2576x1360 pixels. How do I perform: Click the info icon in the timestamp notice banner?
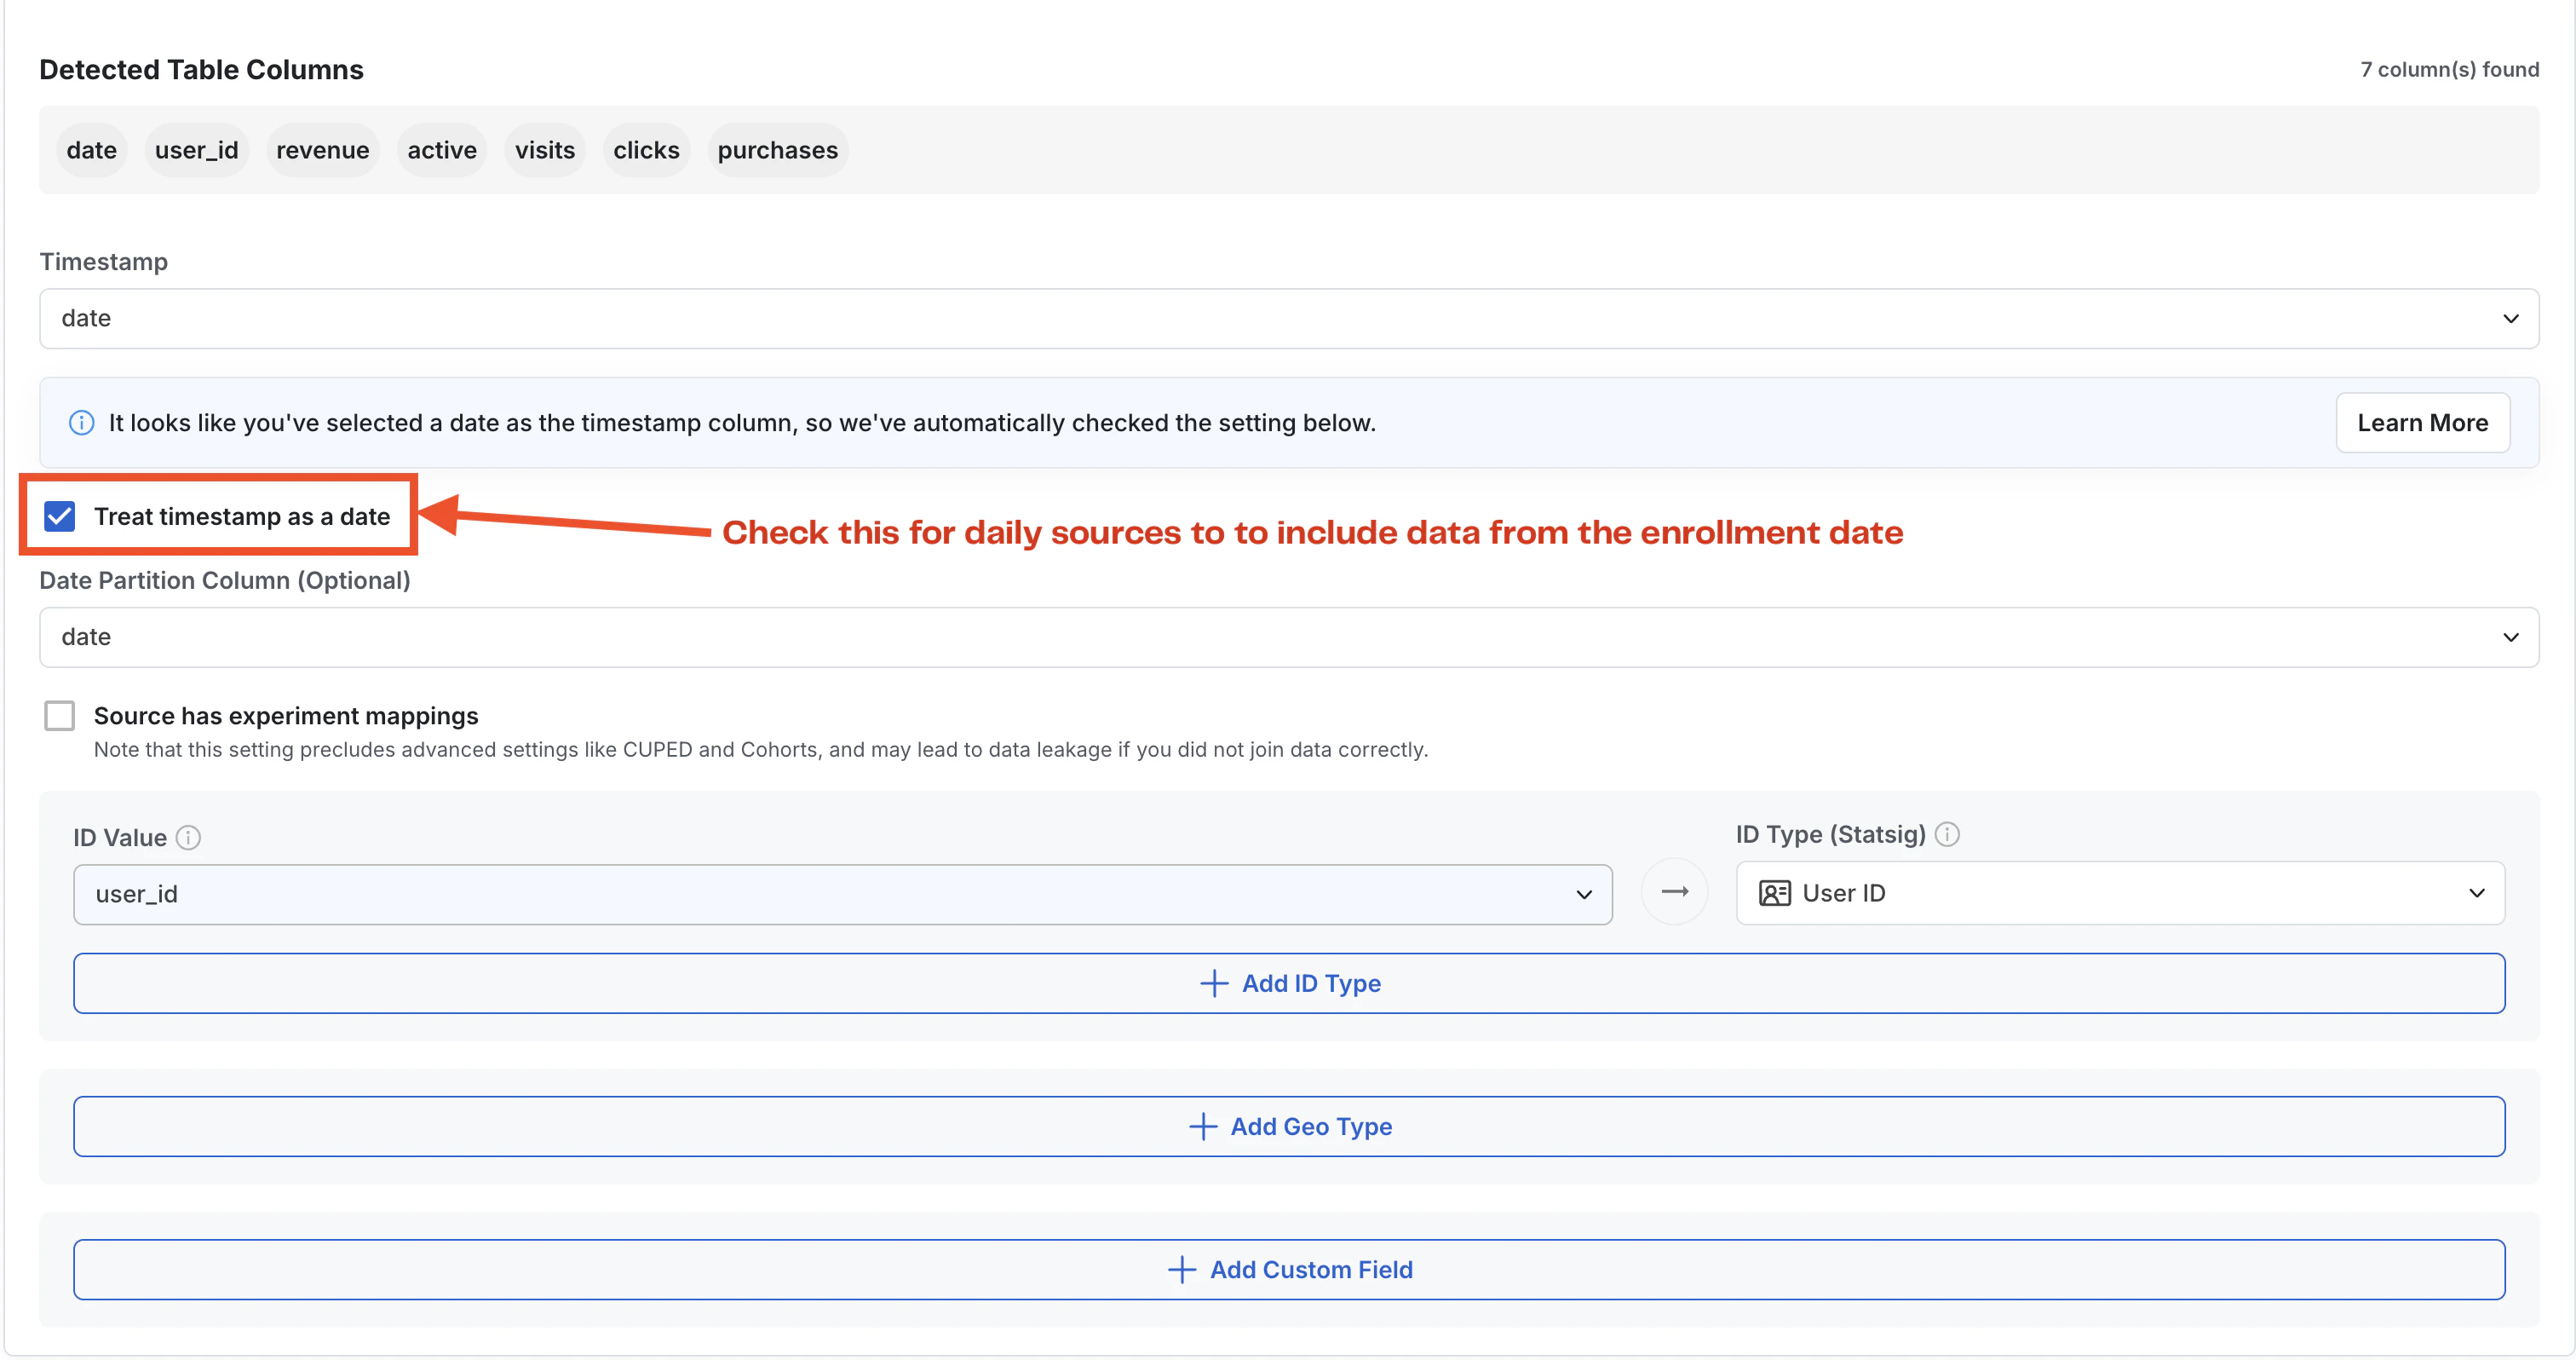[81, 422]
